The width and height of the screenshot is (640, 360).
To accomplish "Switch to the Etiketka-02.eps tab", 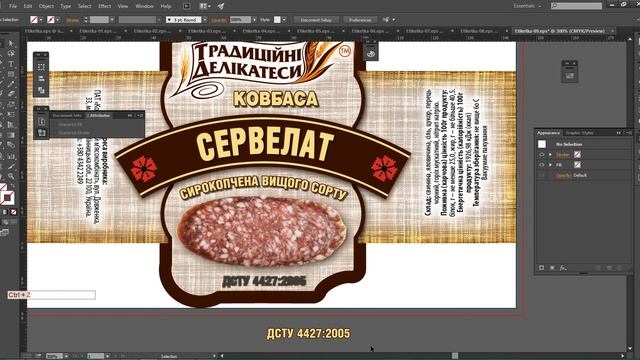I will tap(152, 31).
